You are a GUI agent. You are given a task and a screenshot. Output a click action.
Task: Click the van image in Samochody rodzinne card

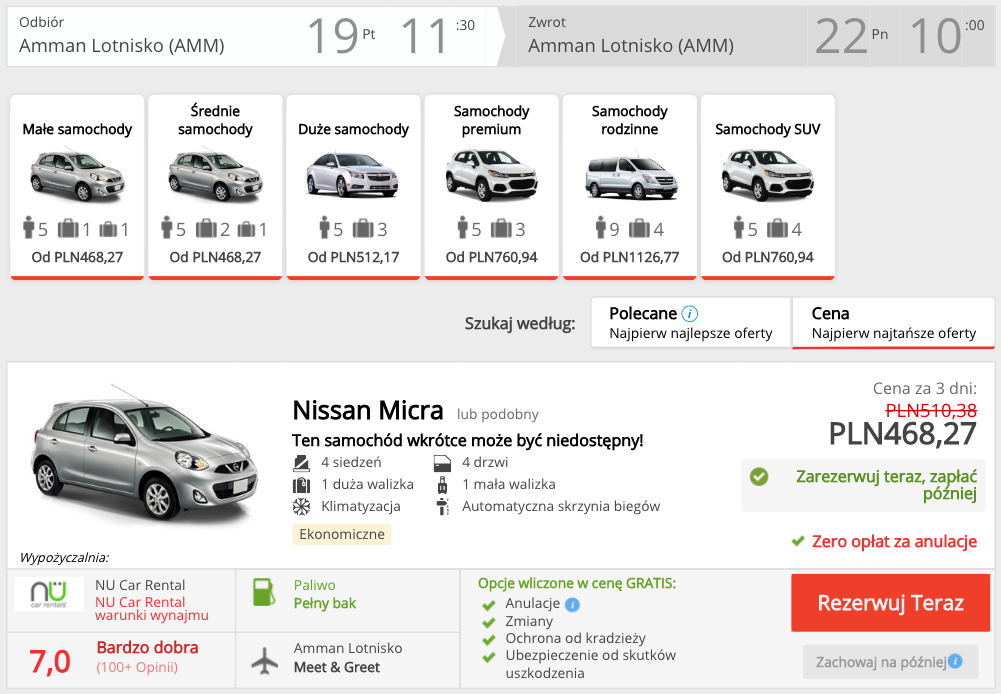[x=631, y=176]
